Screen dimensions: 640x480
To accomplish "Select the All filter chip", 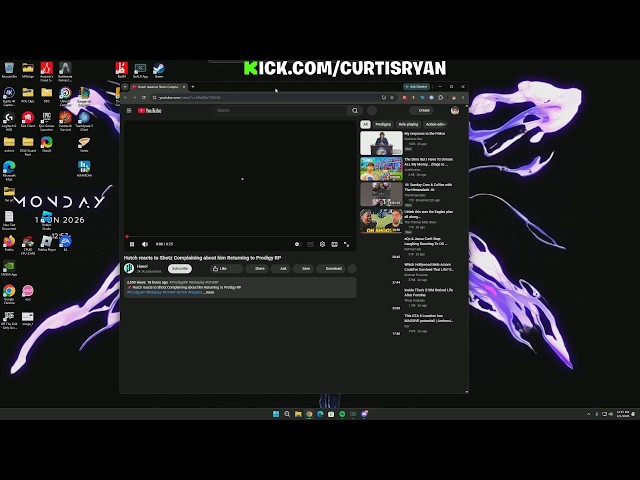I will pos(365,124).
